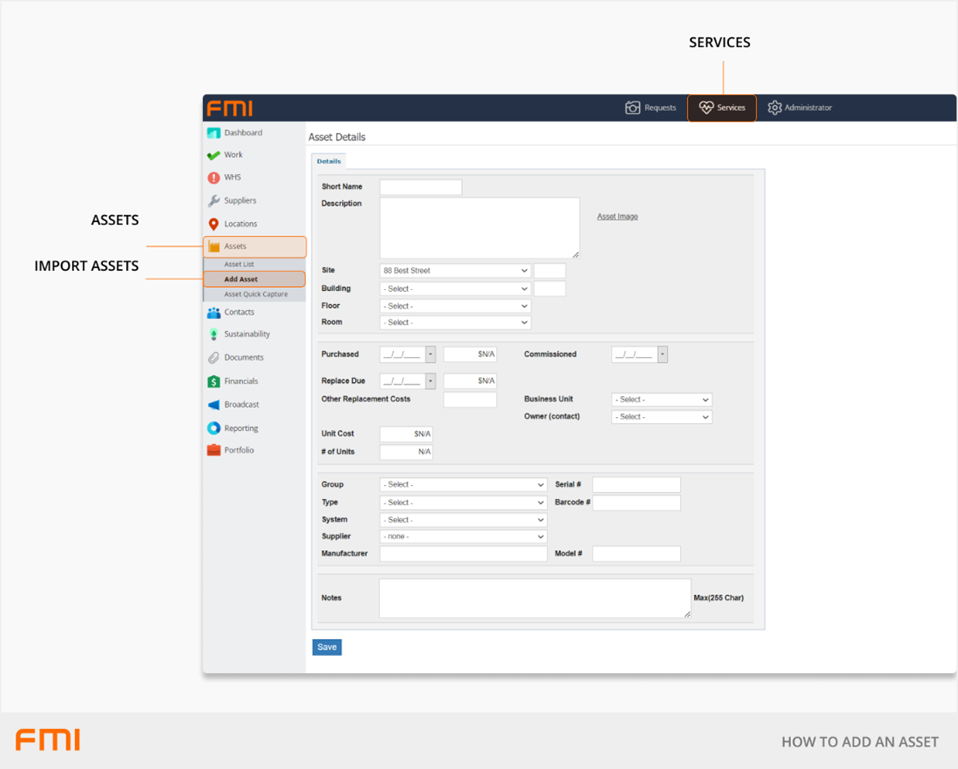Select the red WHS alert icon
The width and height of the screenshot is (958, 769).
click(x=213, y=178)
